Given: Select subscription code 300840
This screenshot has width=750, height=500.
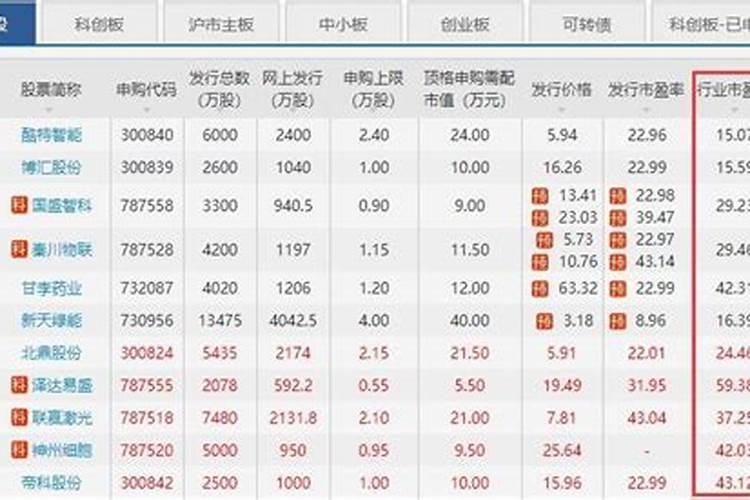Looking at the screenshot, I should 147,135.
